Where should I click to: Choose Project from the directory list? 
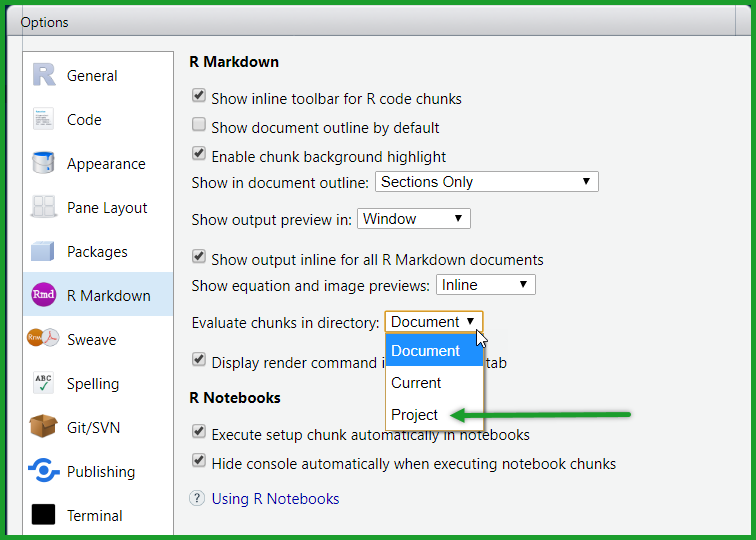click(415, 415)
